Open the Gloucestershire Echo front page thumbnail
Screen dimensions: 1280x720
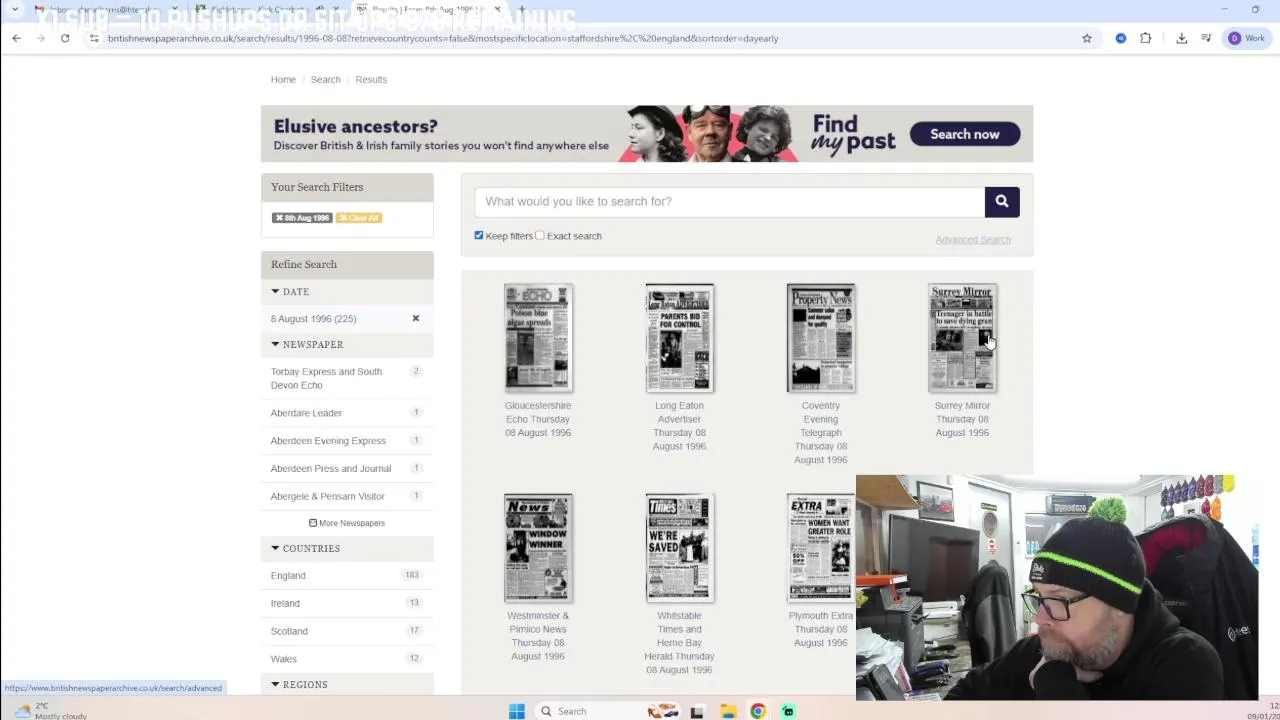pos(538,338)
